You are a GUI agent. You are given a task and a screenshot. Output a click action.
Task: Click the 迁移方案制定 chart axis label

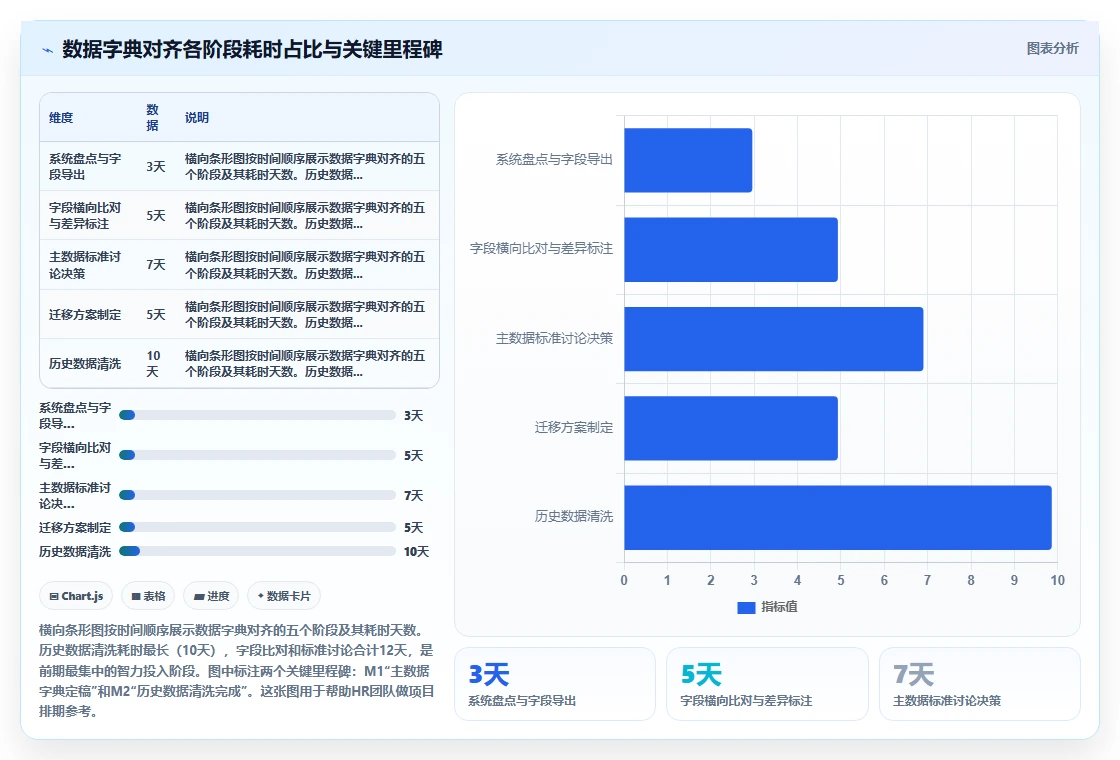point(574,428)
